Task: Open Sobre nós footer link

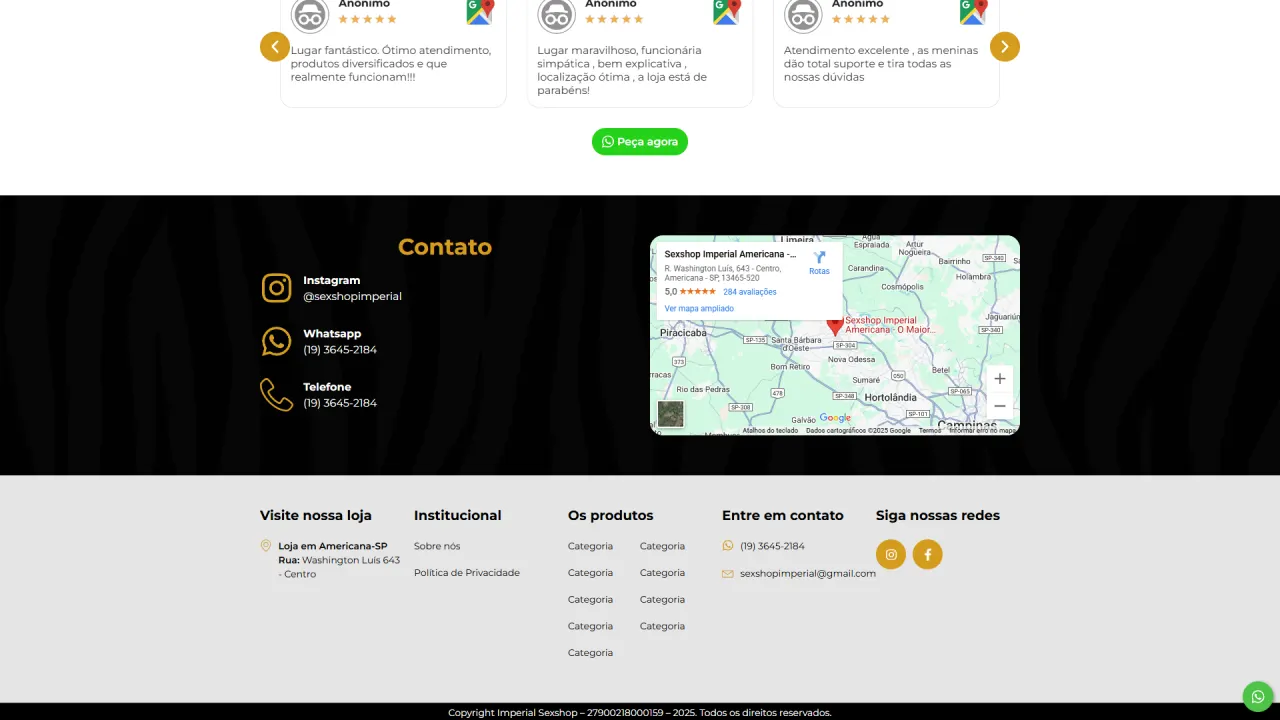Action: 437,546
